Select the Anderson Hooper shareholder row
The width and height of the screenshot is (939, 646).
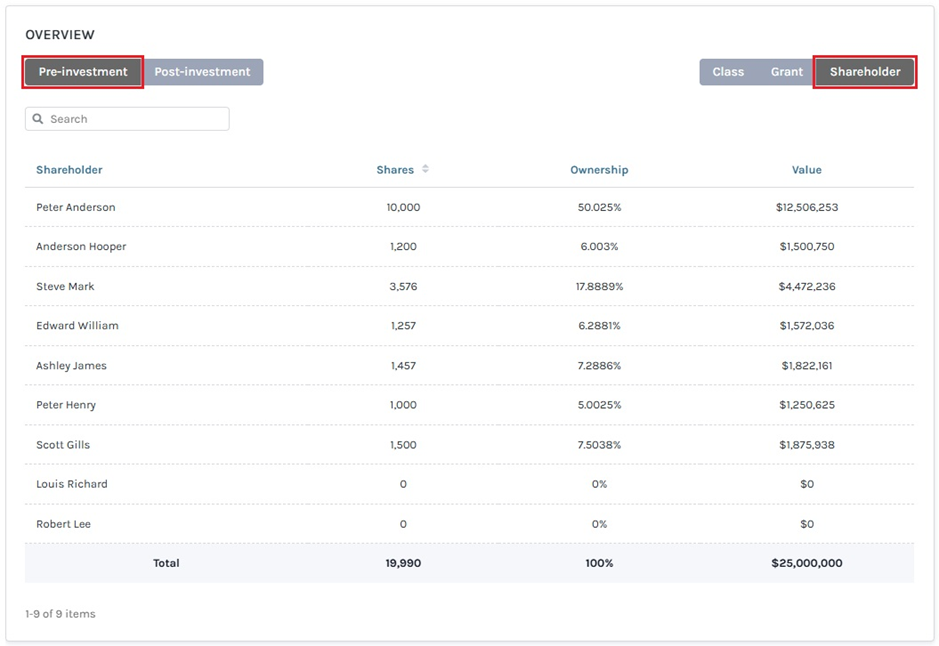(470, 247)
